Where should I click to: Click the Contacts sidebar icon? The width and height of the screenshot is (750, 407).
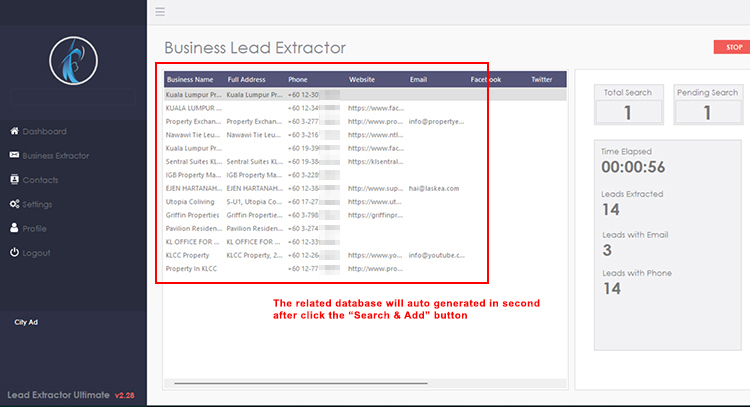click(x=14, y=180)
